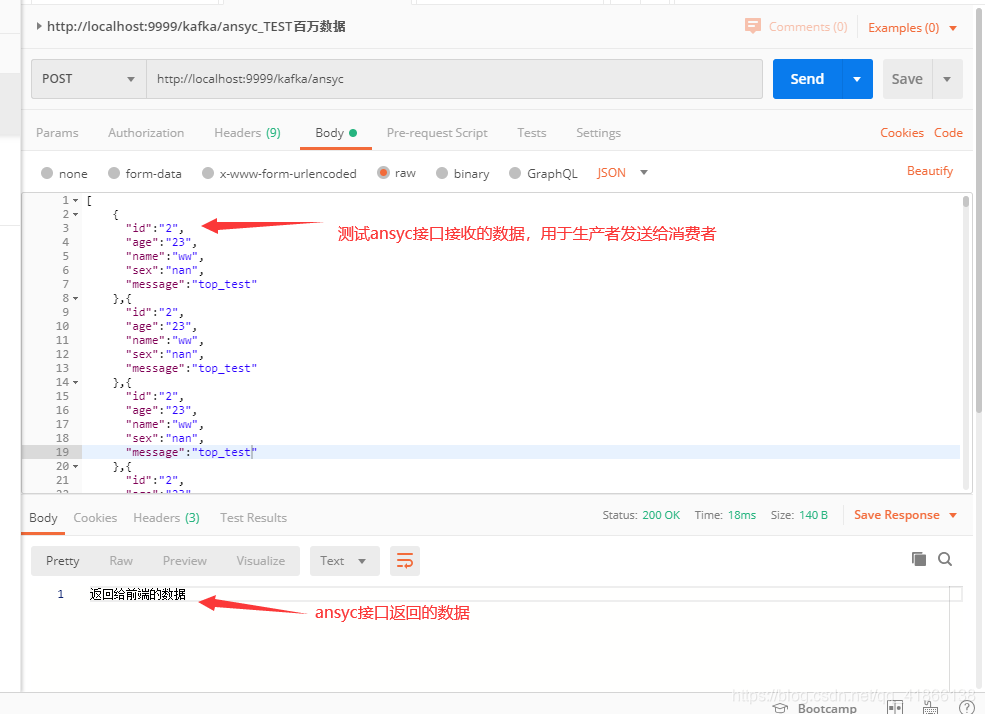
Task: Click line 7 "message":"top_test" in editor
Action: (192, 284)
